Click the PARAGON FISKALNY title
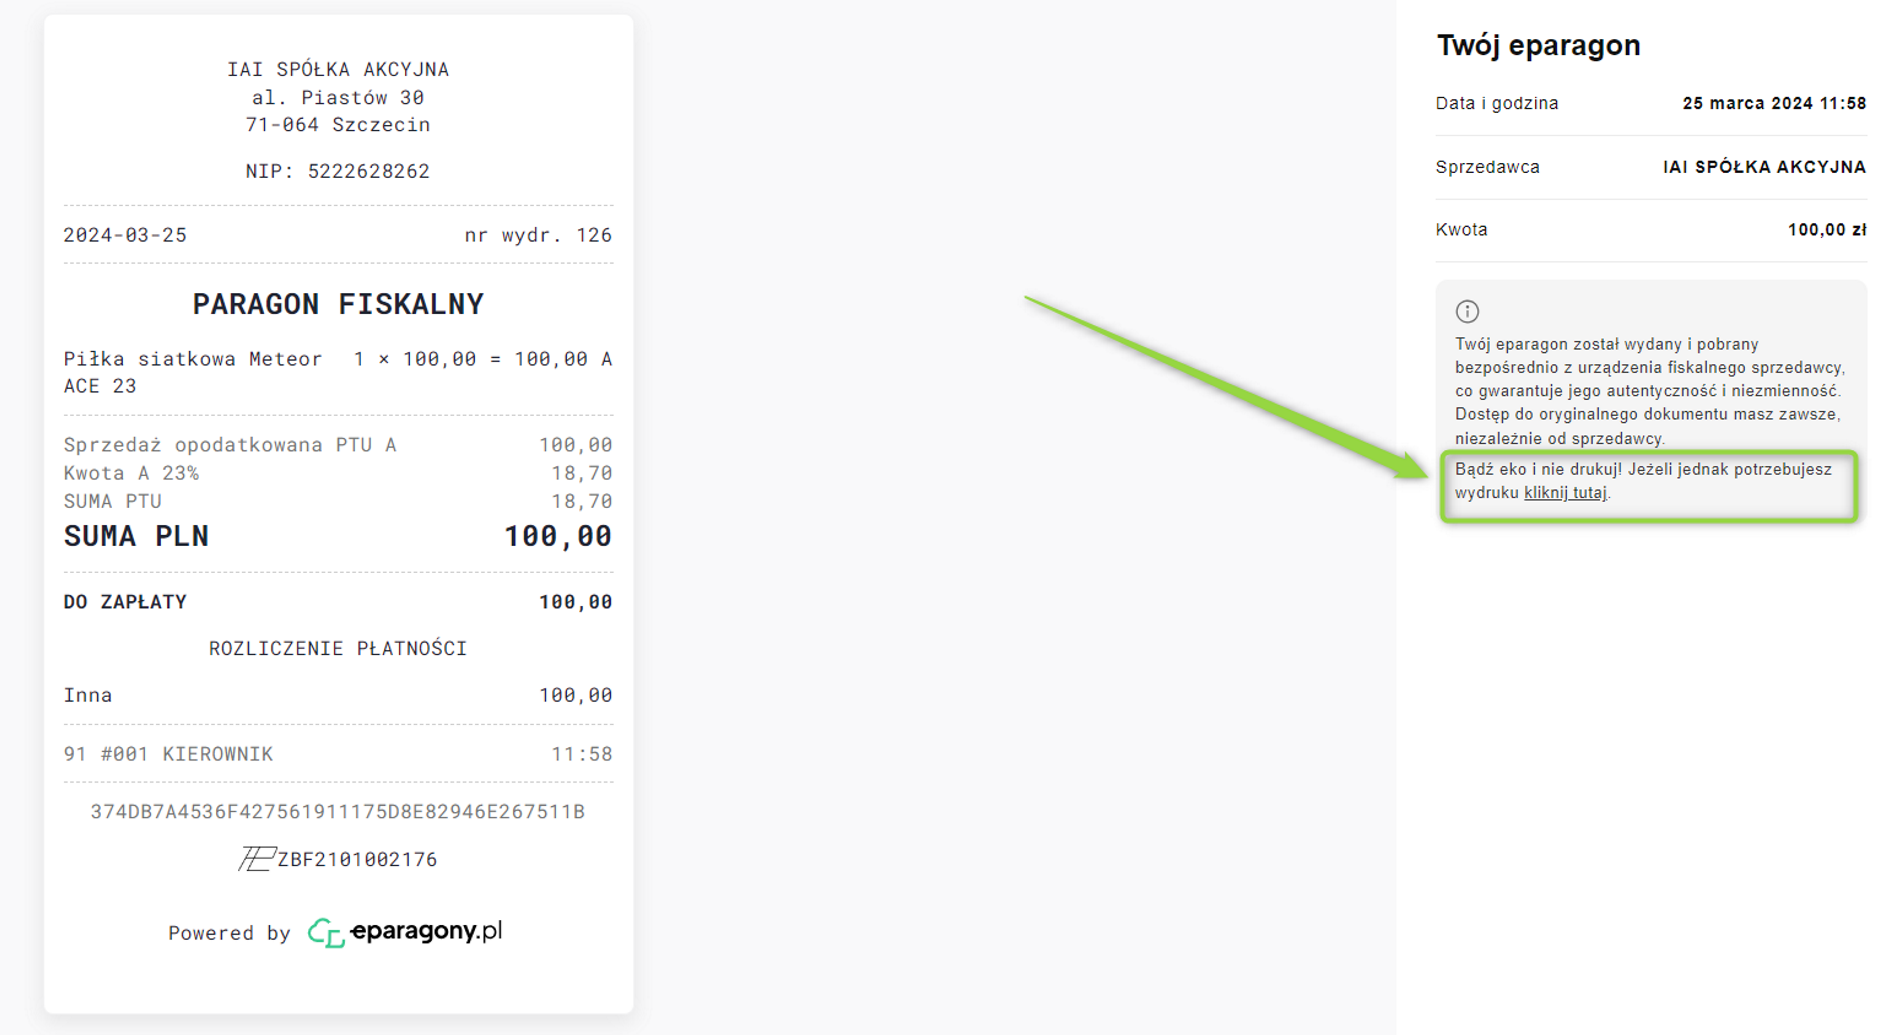Viewport: 1899px width, 1035px height. click(x=338, y=304)
